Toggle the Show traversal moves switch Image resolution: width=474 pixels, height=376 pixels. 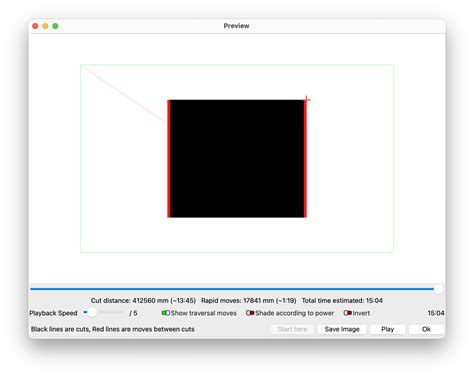(166, 313)
